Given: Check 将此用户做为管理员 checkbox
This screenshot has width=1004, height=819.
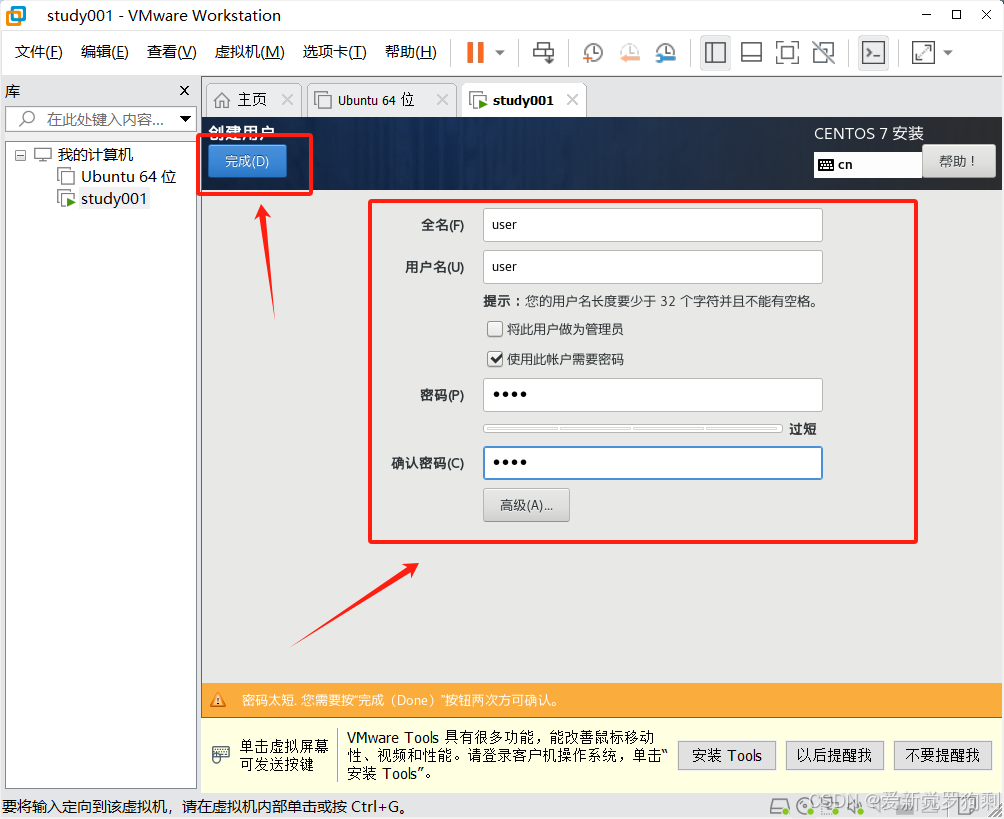Looking at the screenshot, I should point(495,329).
